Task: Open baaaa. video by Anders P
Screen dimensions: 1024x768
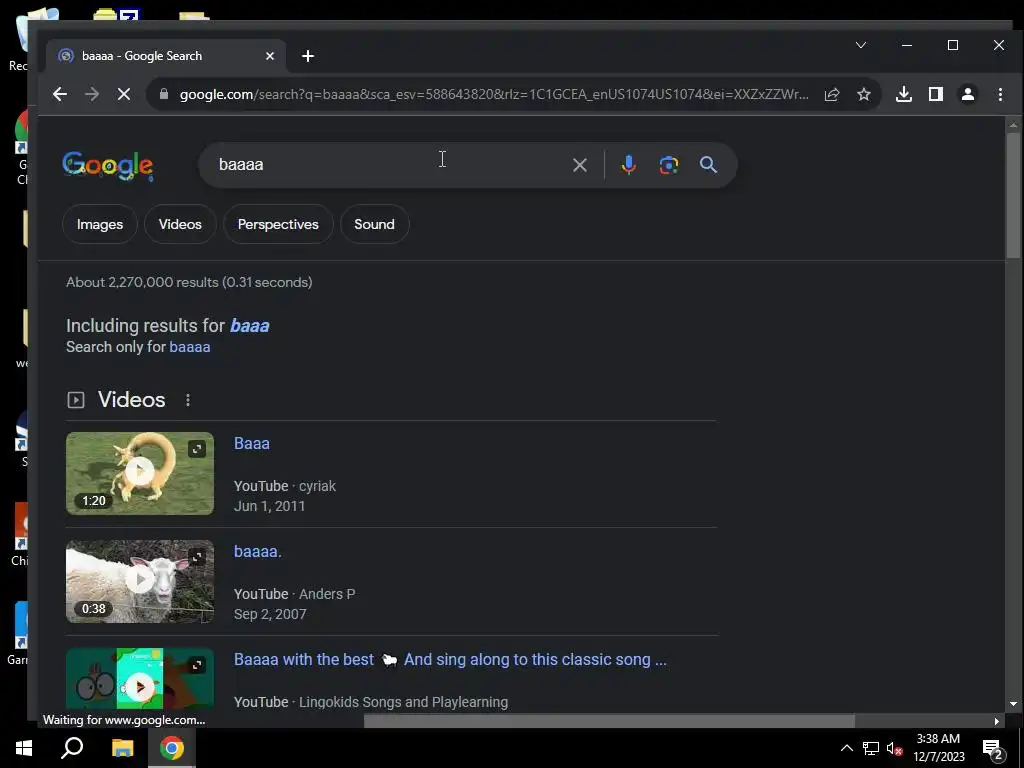Action: click(257, 551)
